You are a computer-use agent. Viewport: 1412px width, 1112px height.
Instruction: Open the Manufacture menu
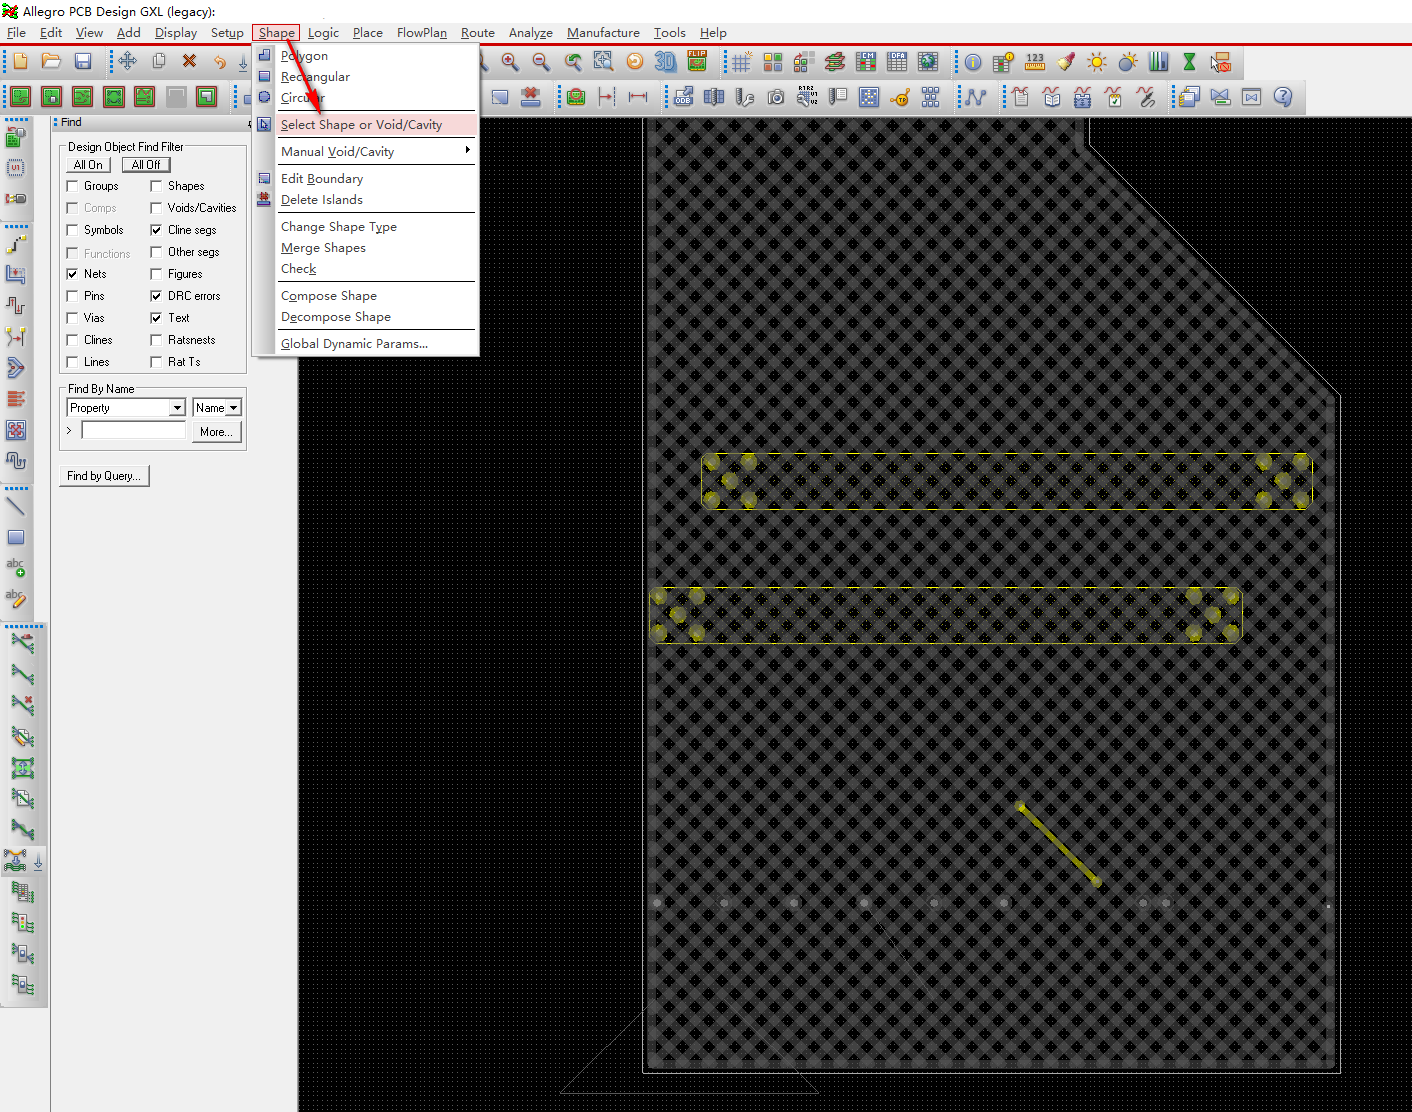point(602,32)
